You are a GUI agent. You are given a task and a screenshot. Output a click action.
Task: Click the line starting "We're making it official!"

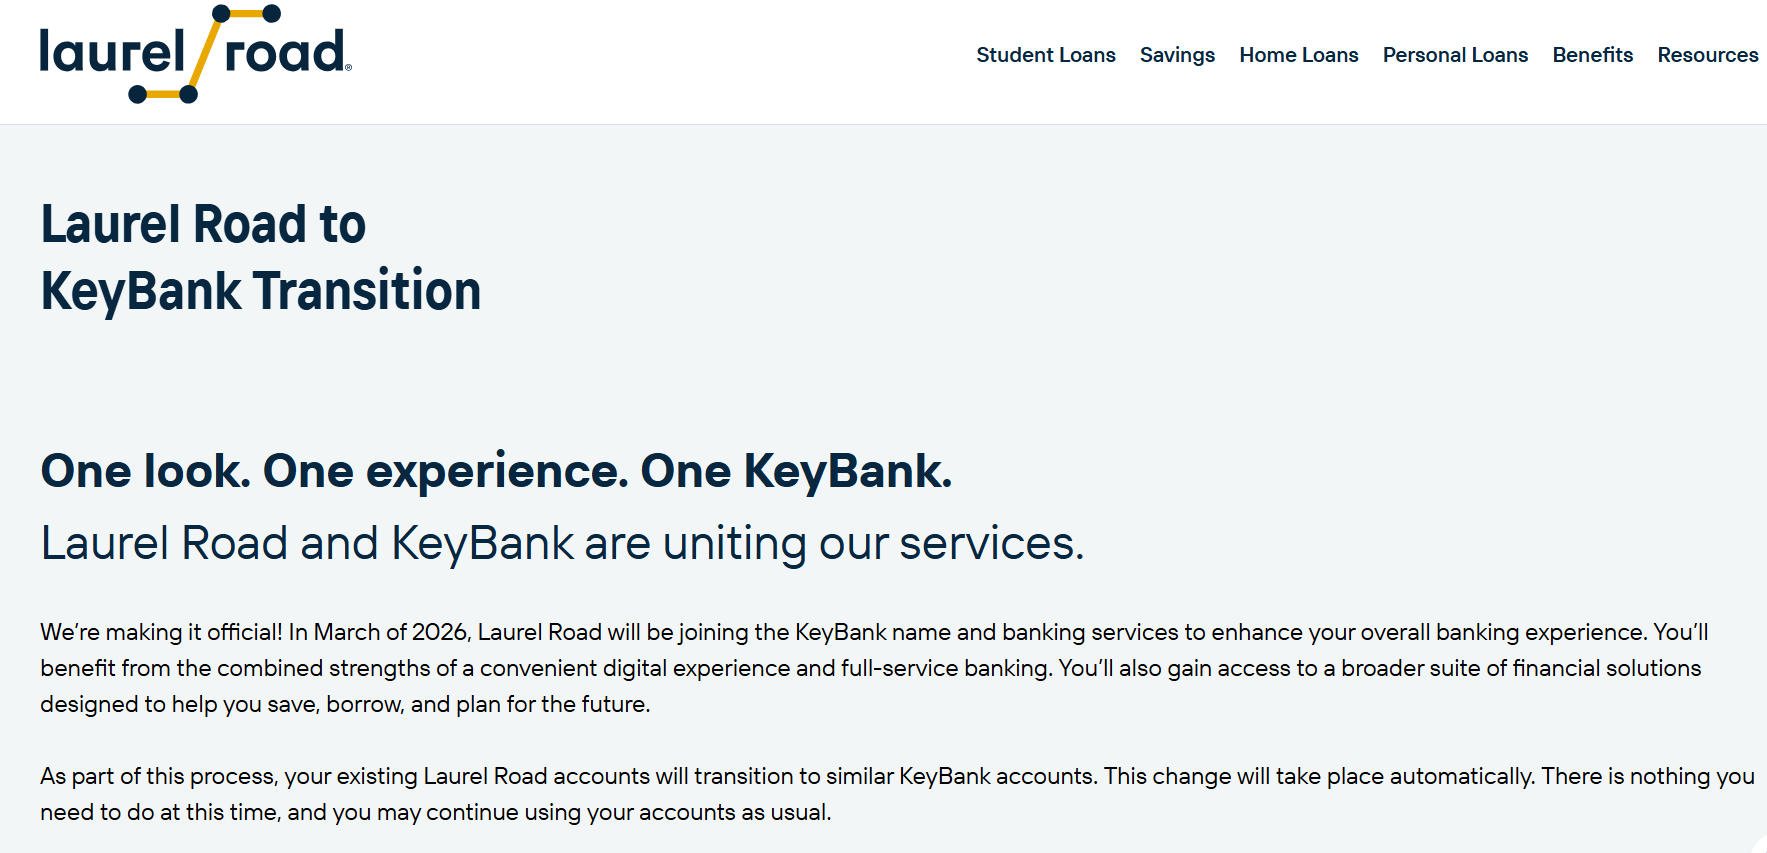coord(873,632)
